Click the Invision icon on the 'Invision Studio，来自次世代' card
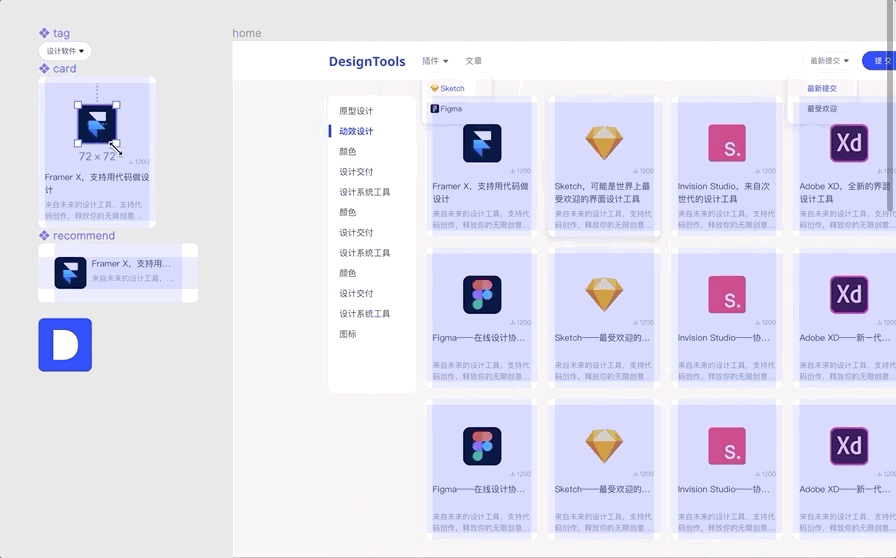The height and width of the screenshot is (558, 896). 727,143
